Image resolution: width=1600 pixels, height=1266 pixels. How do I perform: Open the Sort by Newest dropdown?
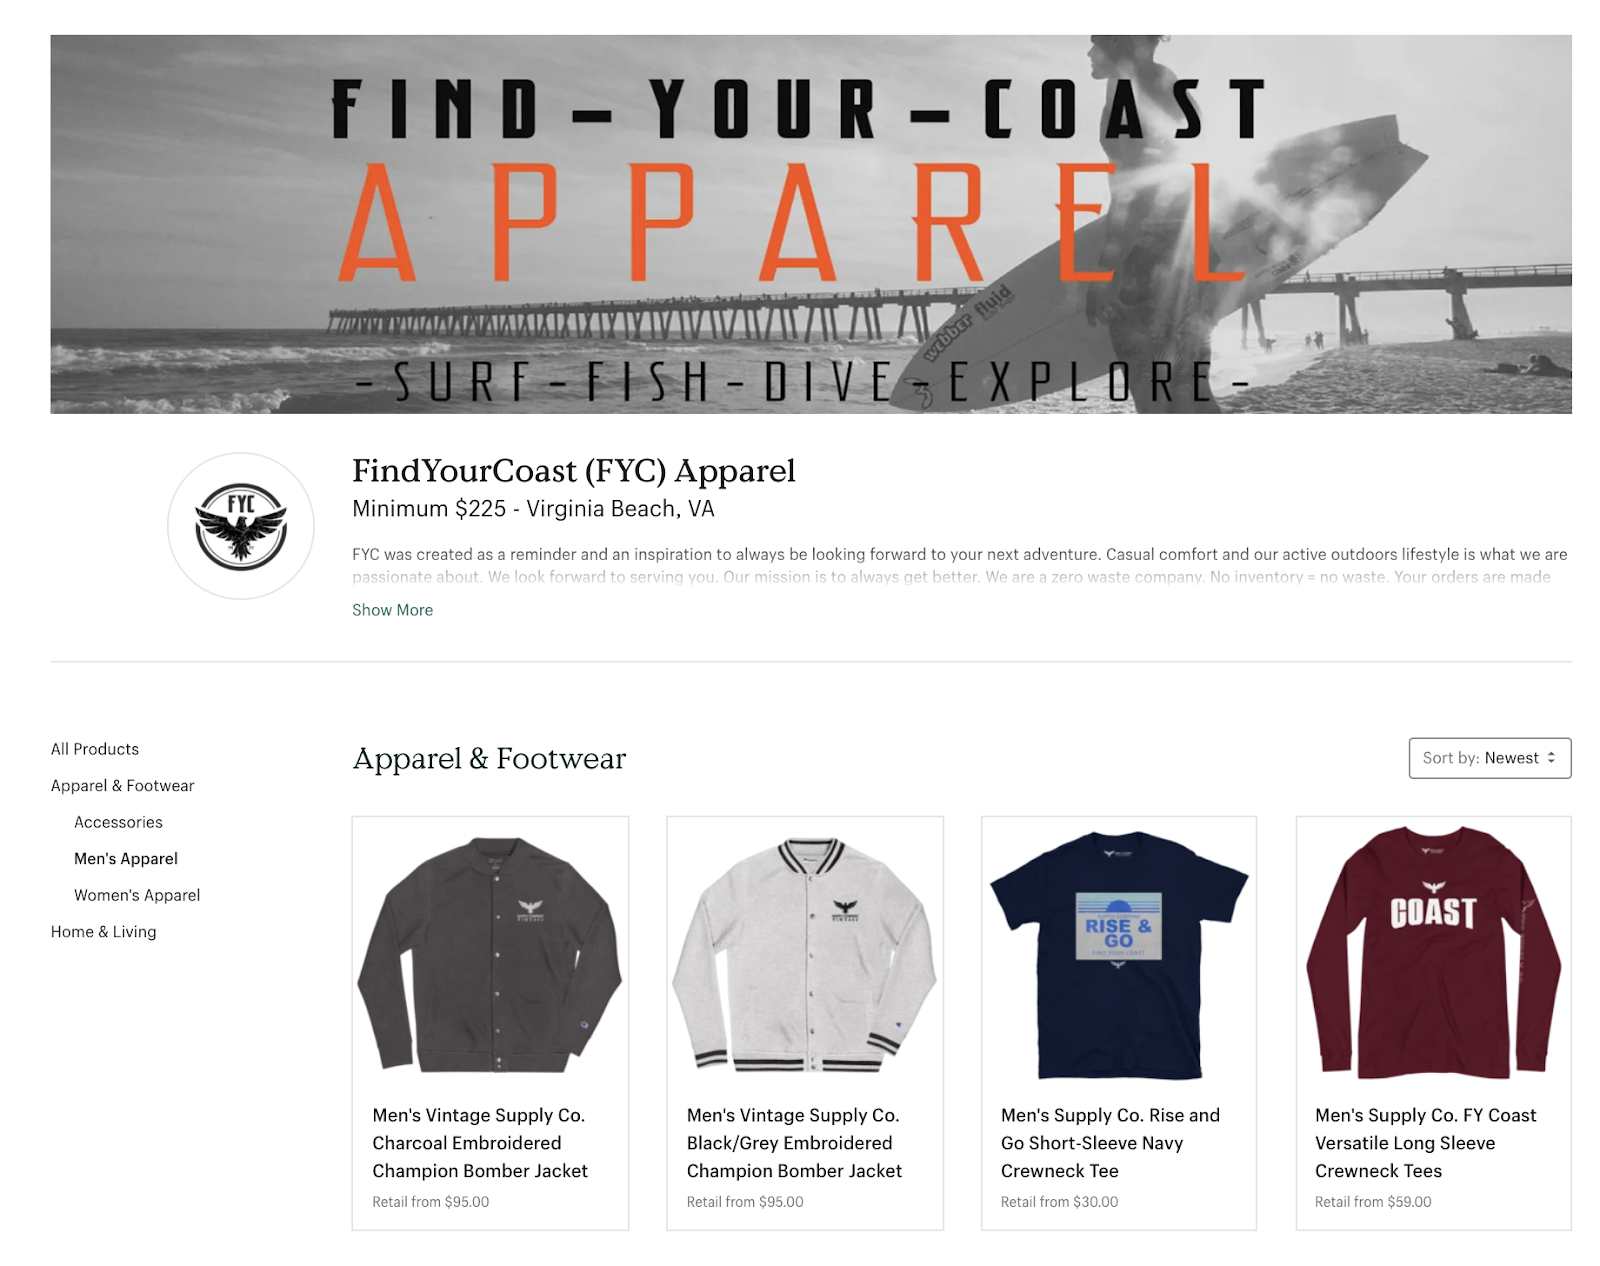1489,758
